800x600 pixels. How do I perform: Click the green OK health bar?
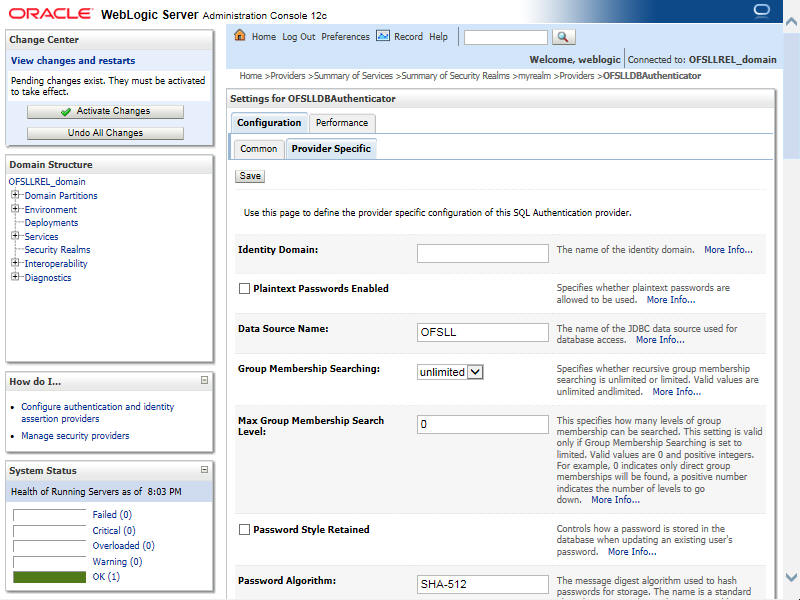point(49,577)
